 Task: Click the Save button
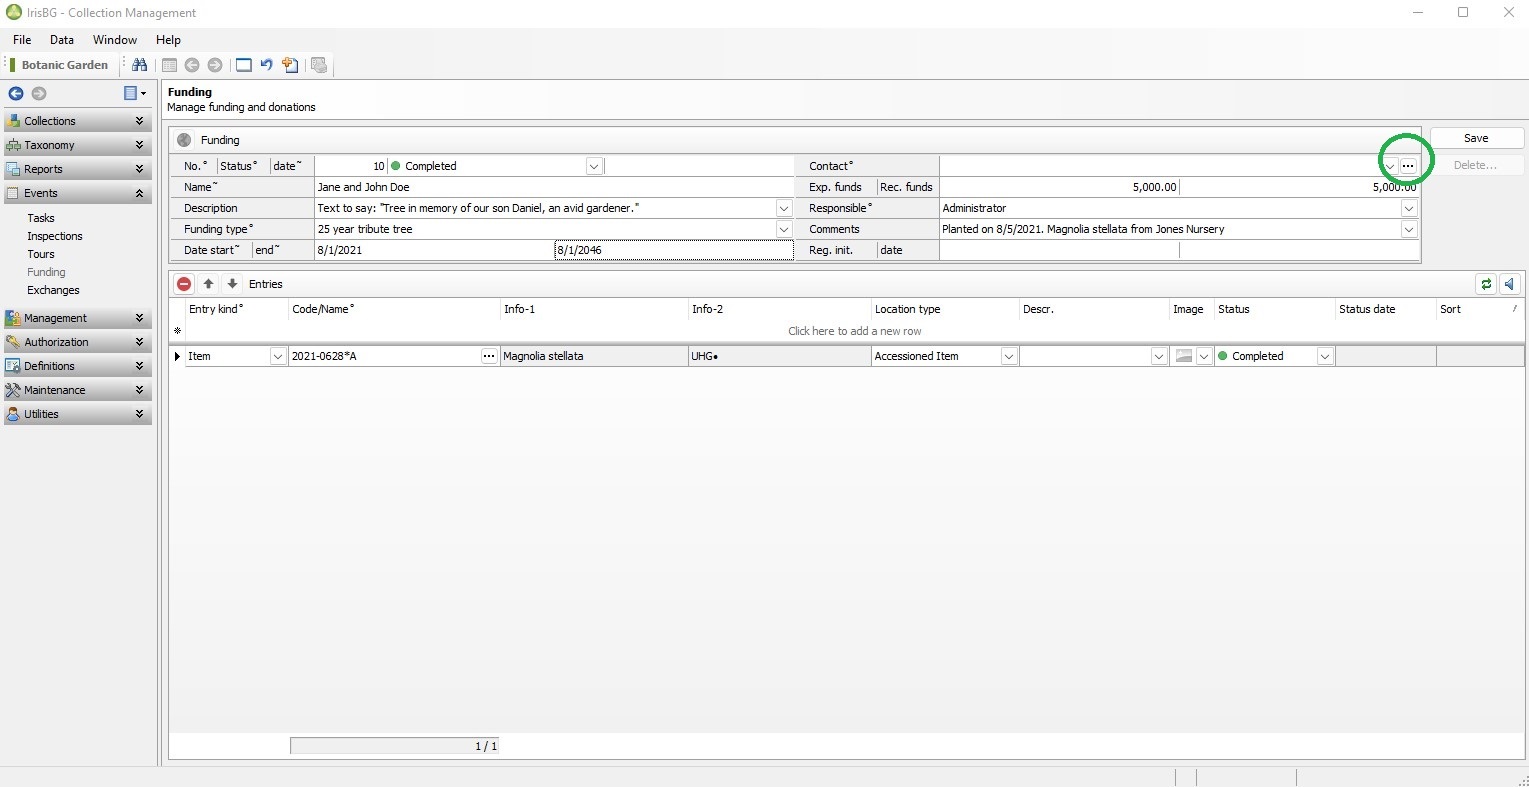point(1476,138)
